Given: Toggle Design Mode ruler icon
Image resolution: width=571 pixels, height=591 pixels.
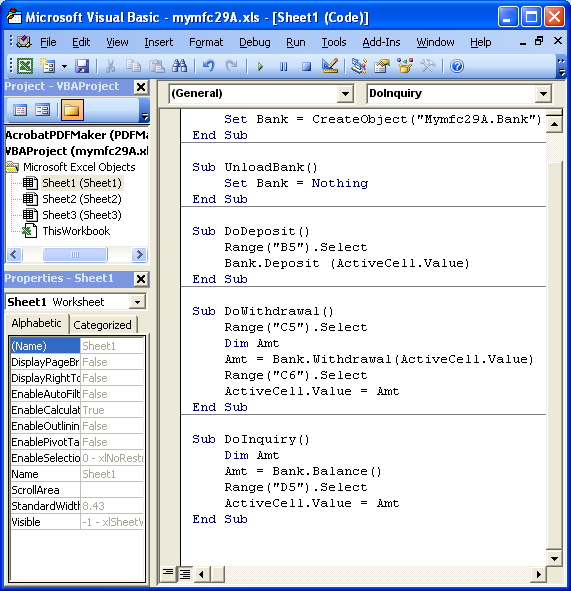Looking at the screenshot, I should point(330,66).
